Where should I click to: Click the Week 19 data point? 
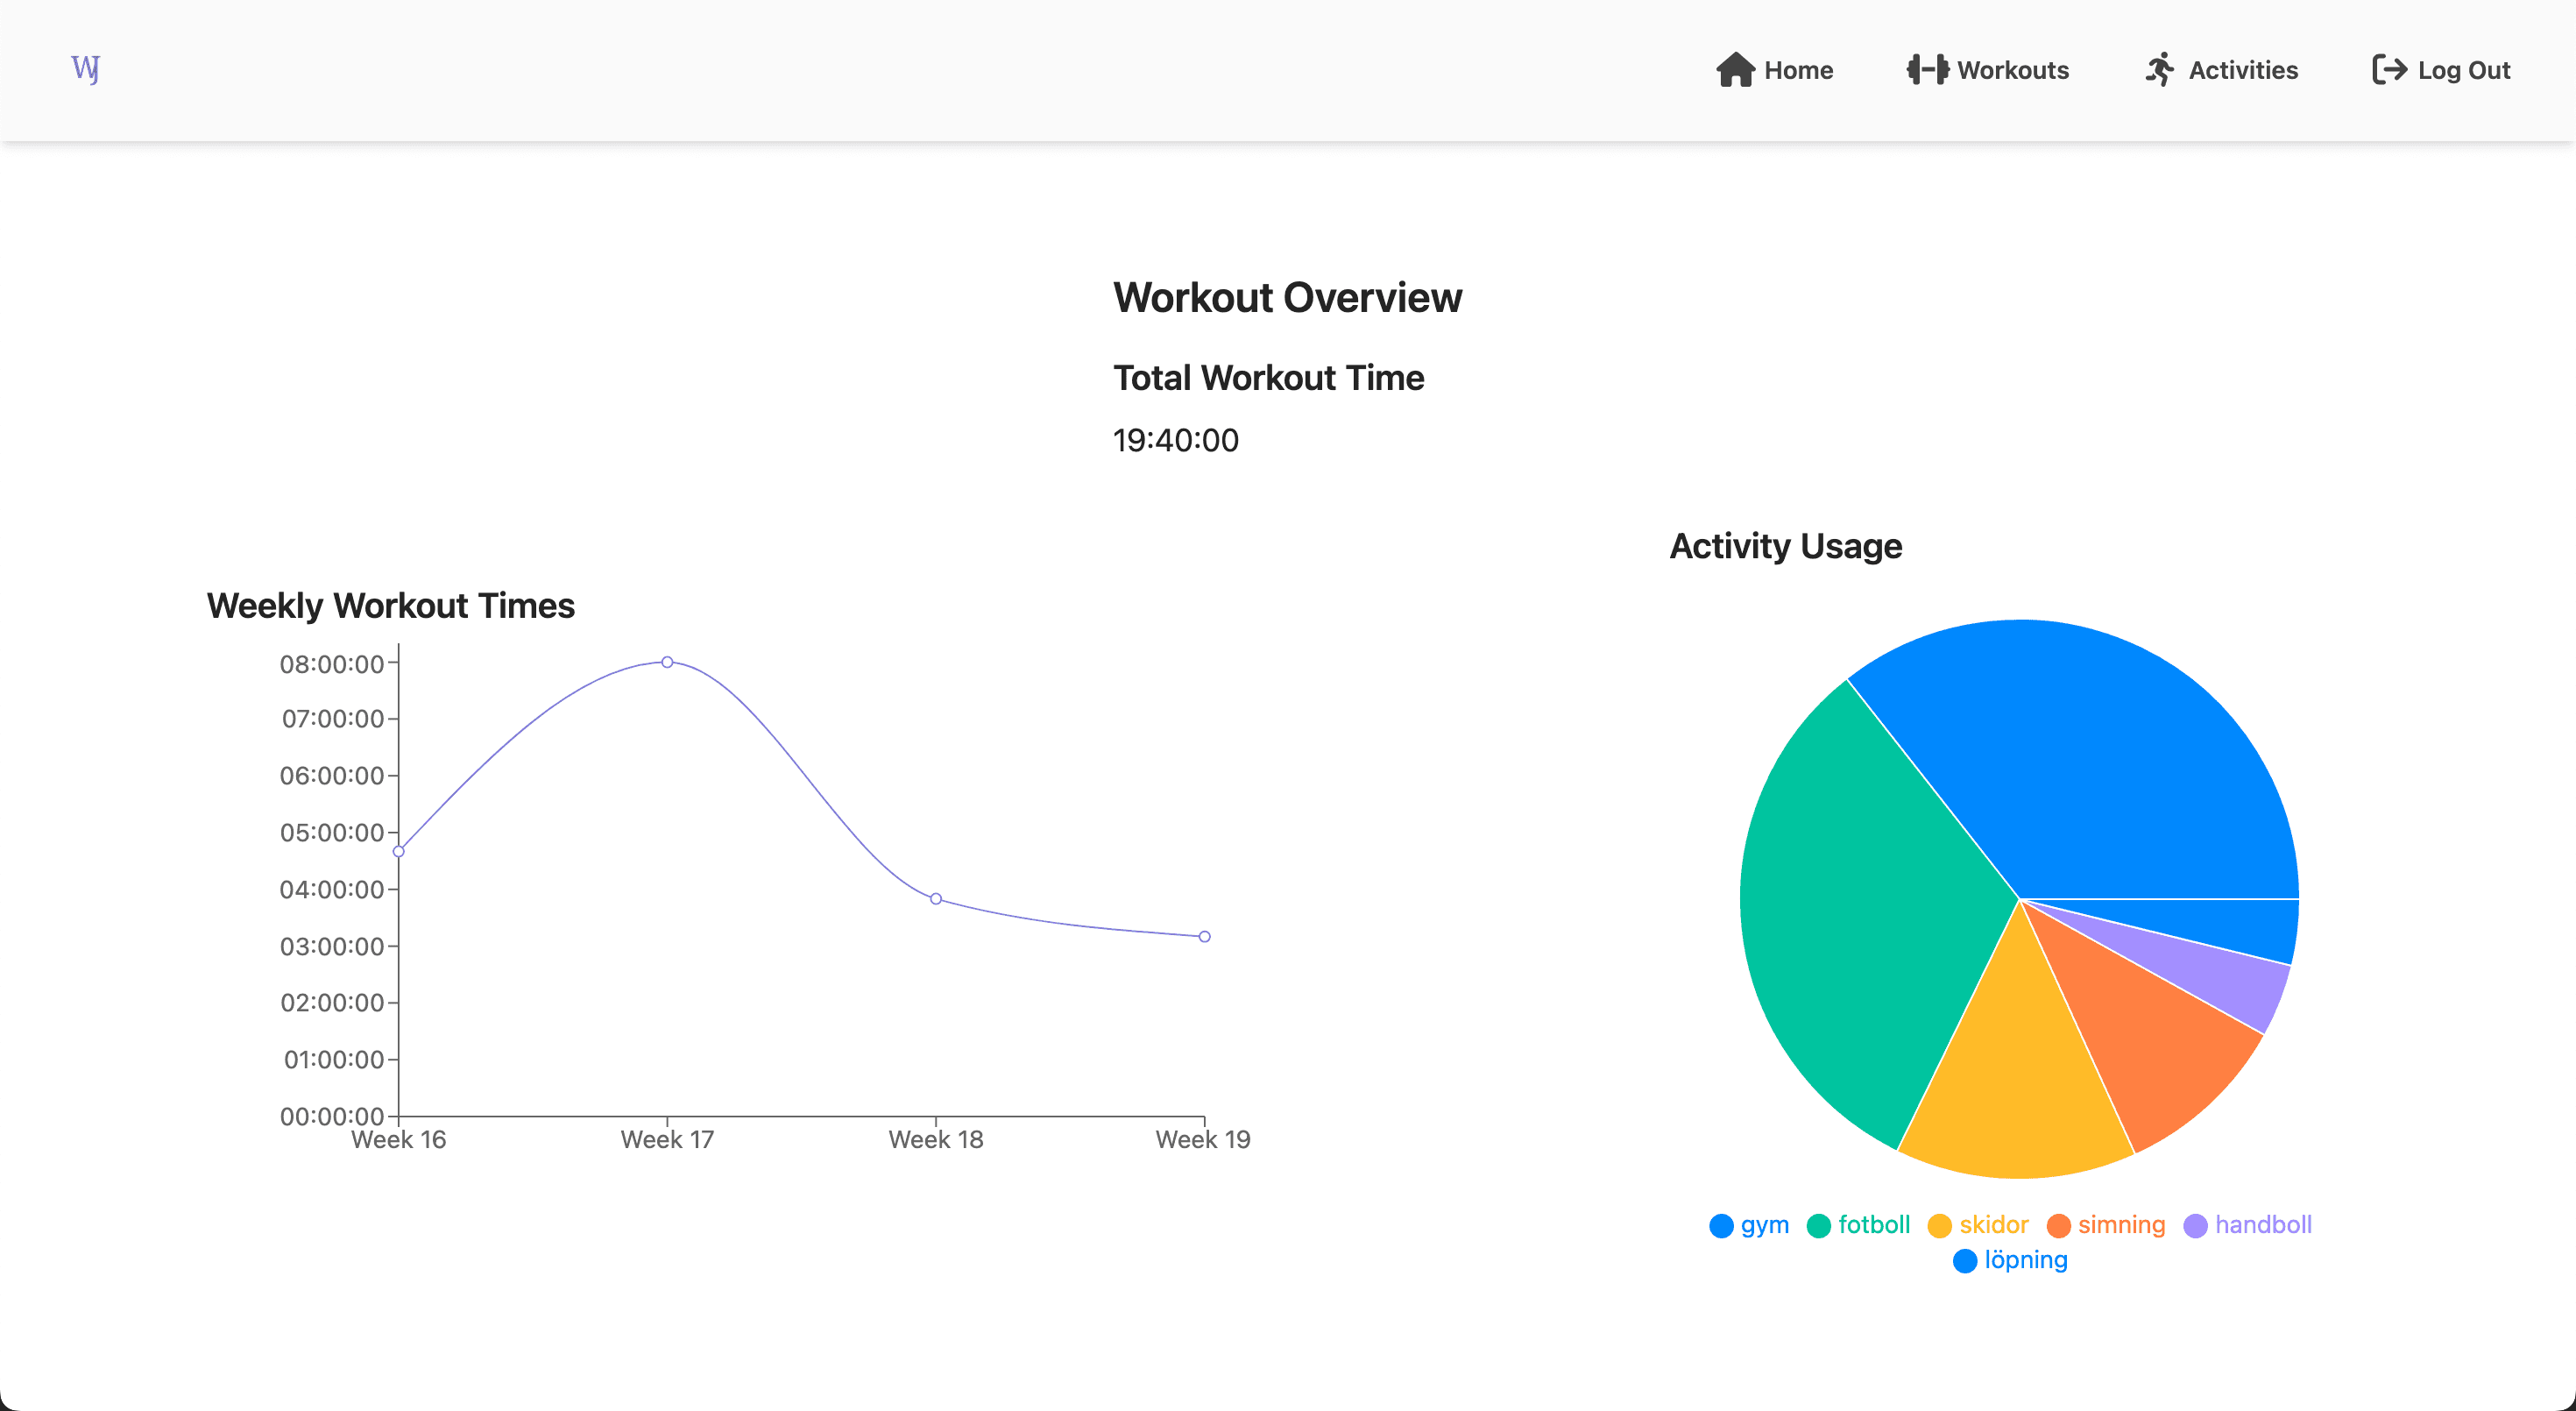[1205, 937]
